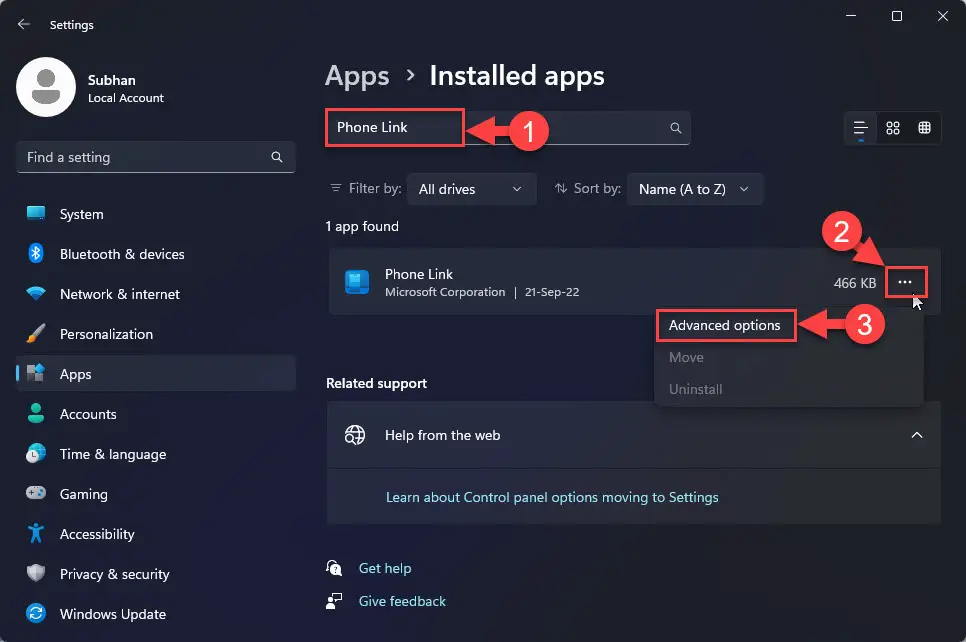Viewport: 966px width, 642px height.
Task: Switch to table view layout
Action: (x=924, y=128)
